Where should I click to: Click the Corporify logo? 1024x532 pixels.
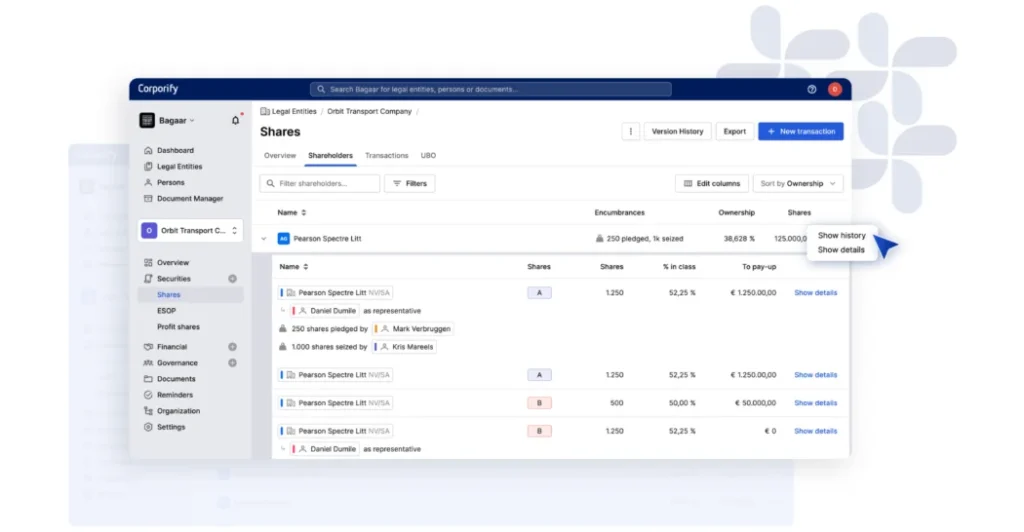coord(158,89)
